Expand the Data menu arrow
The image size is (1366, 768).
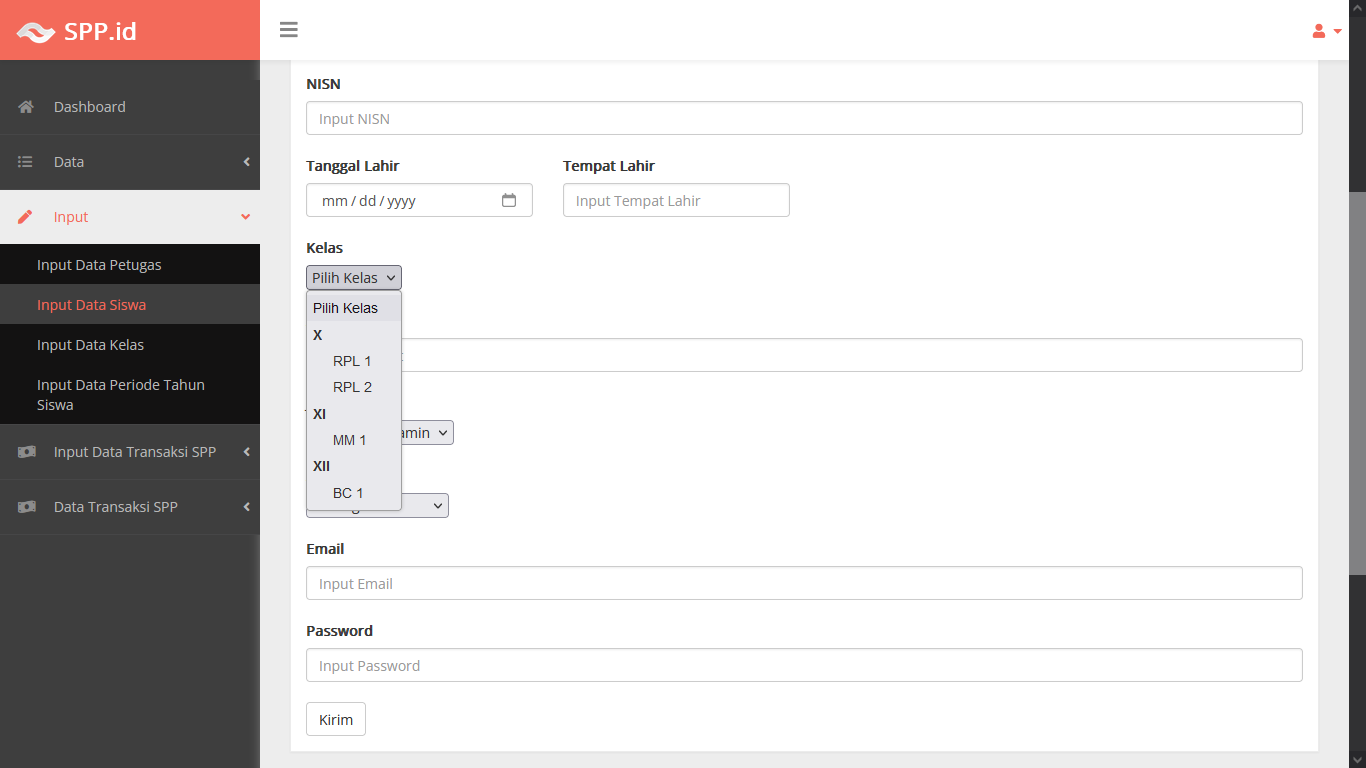[x=246, y=162]
